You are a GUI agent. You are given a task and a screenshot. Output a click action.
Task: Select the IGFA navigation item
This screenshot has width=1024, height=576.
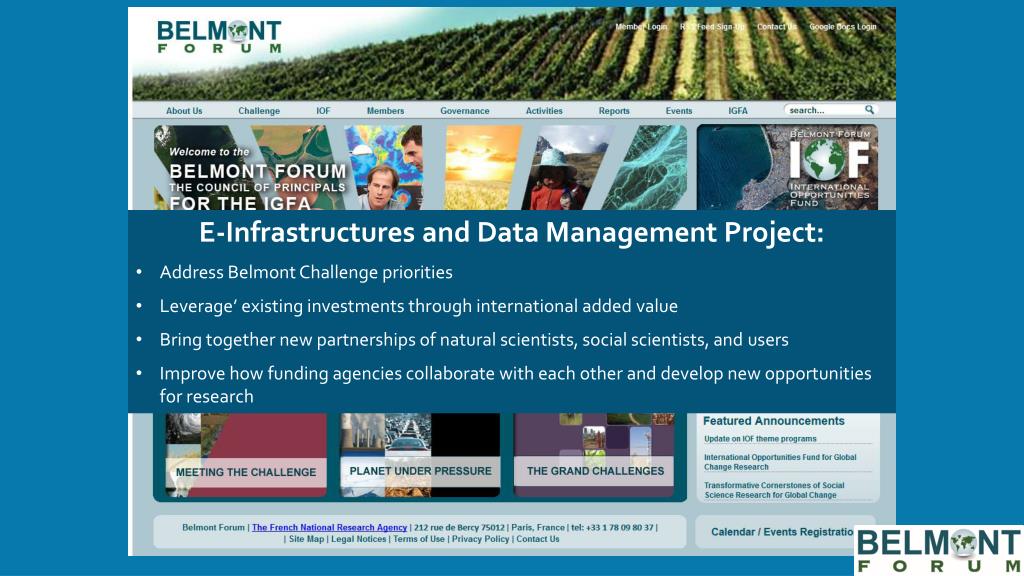coord(738,111)
